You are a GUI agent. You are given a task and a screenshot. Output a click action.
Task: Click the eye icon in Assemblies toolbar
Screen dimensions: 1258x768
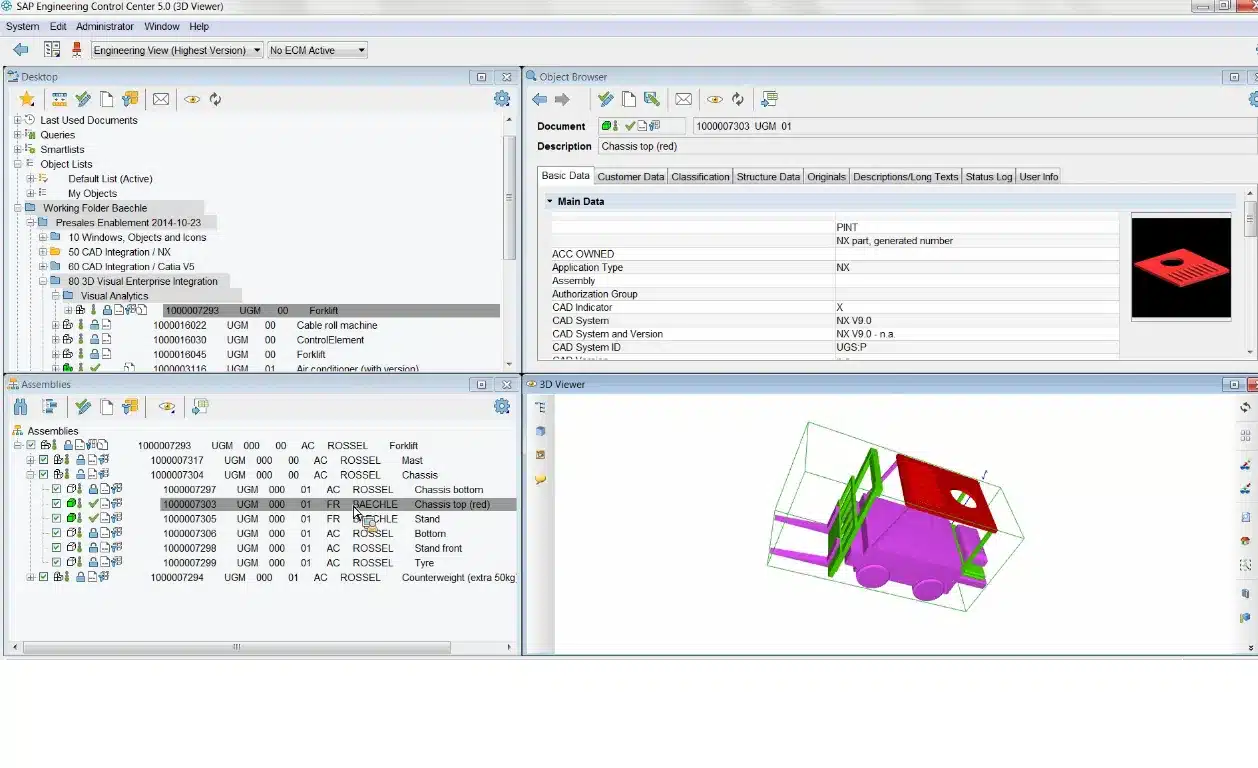167,407
